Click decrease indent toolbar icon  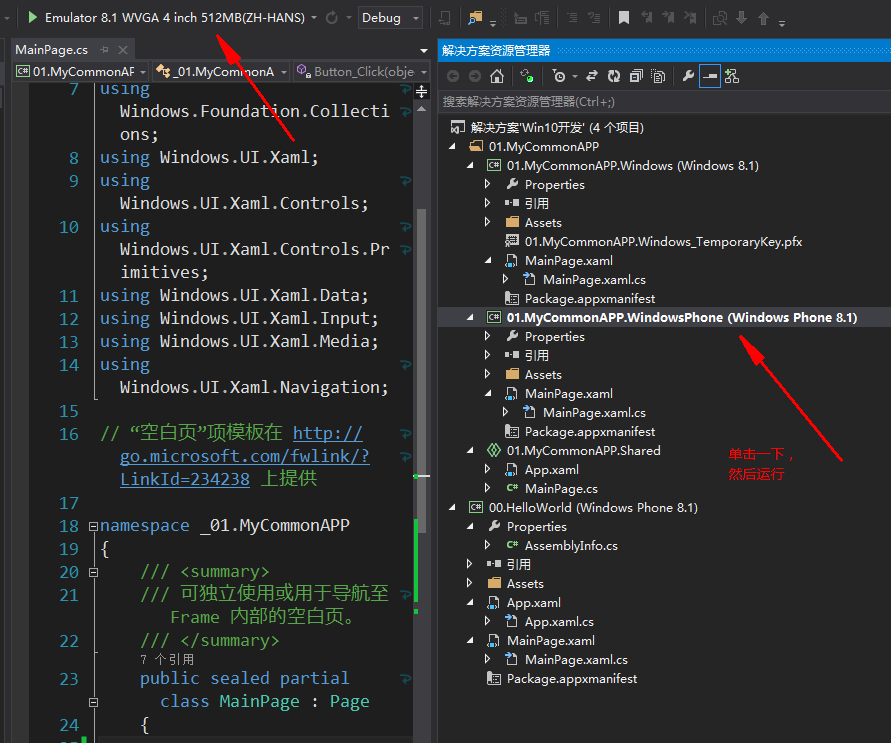click(x=572, y=18)
